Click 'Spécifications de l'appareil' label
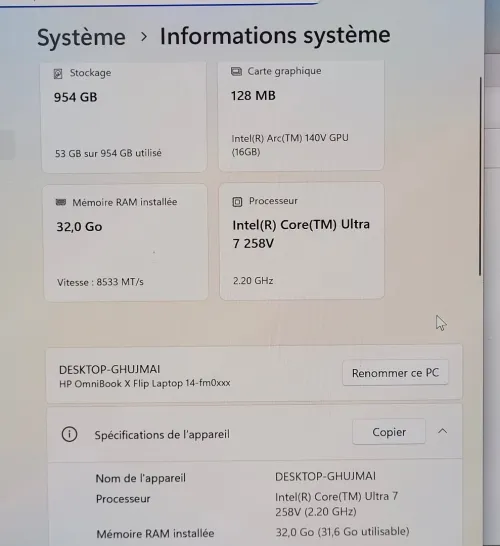The image size is (500, 546). (162, 435)
